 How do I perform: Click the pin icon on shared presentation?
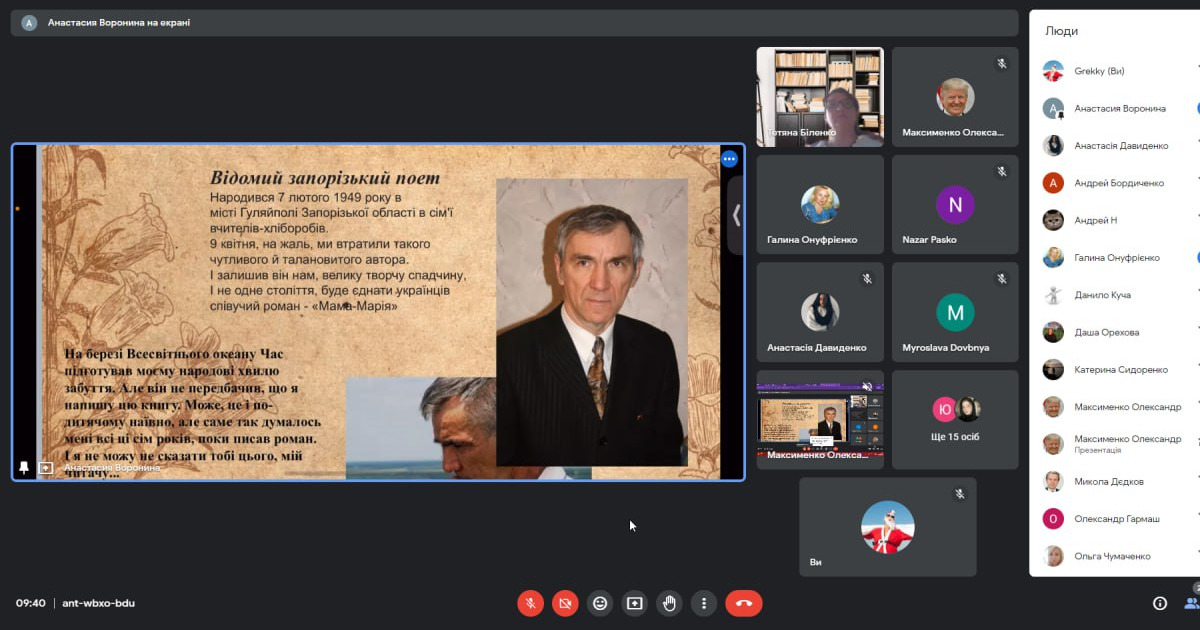coord(24,467)
